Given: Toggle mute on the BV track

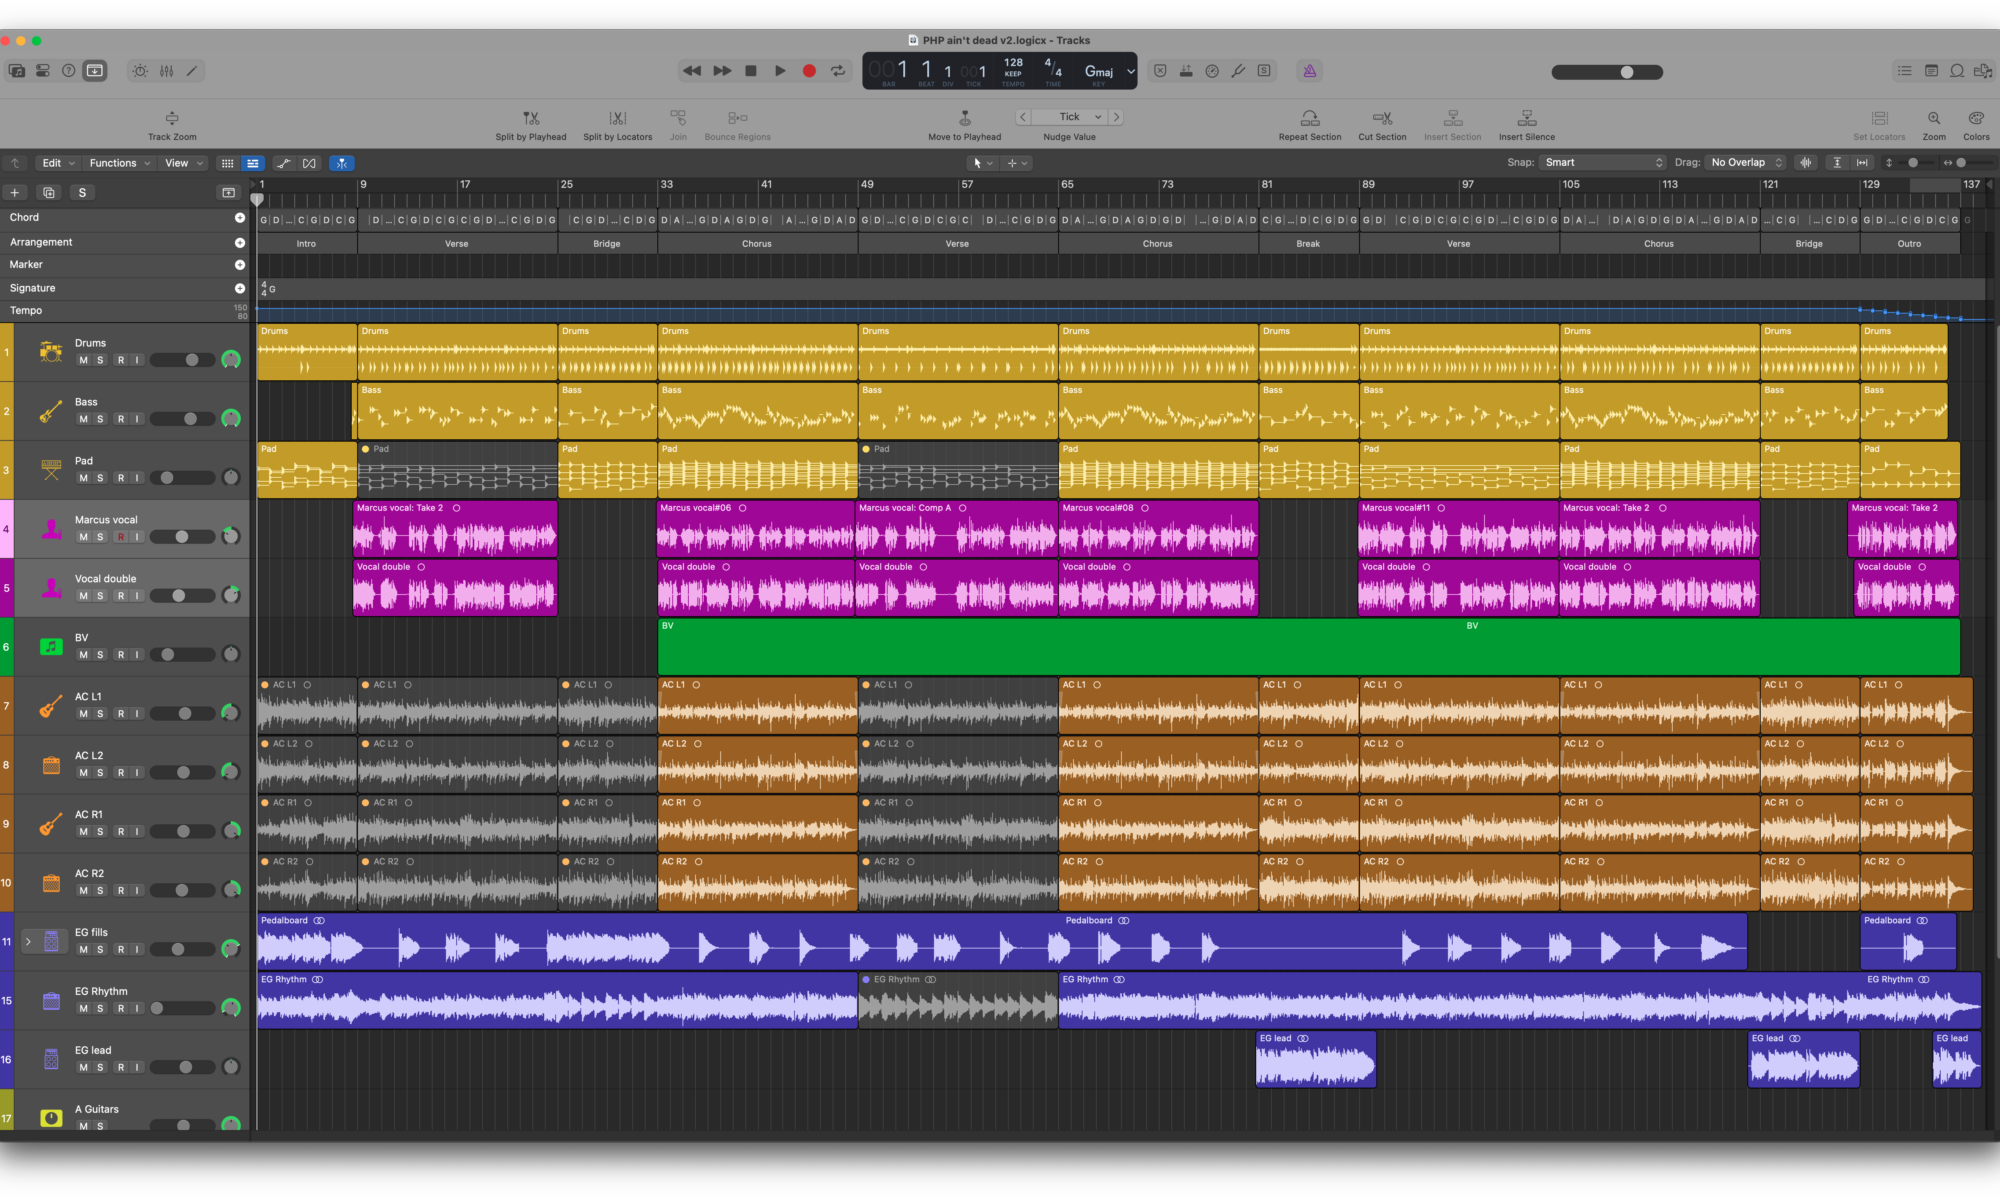Looking at the screenshot, I should tap(81, 654).
